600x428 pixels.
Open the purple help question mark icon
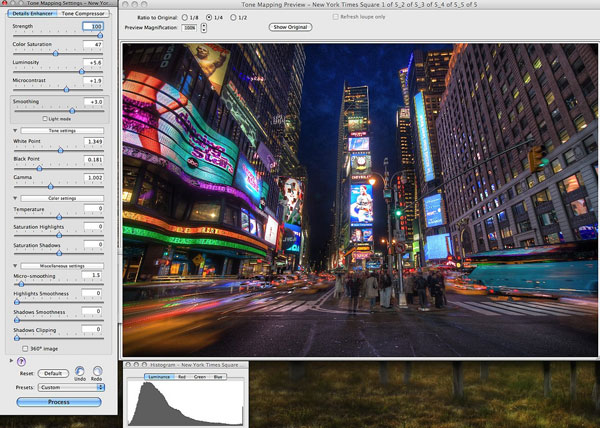click(21, 360)
